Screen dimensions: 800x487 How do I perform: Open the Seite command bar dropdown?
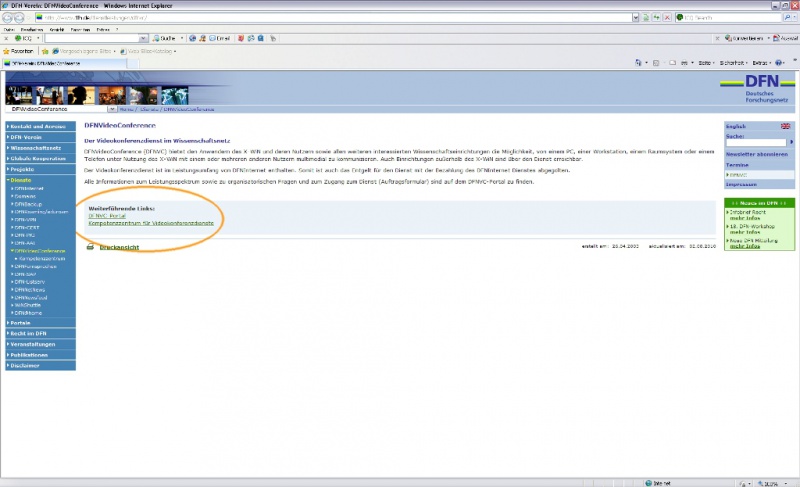[706, 63]
